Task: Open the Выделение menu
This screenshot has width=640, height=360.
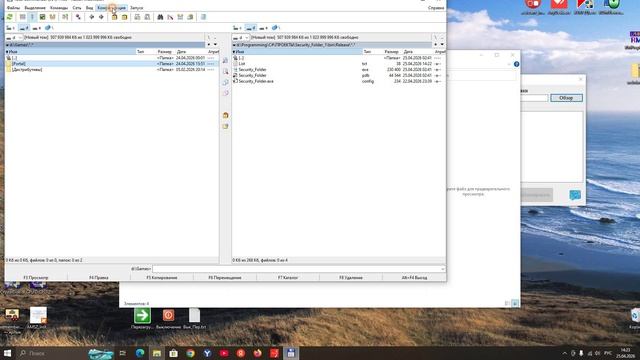Action: point(35,8)
